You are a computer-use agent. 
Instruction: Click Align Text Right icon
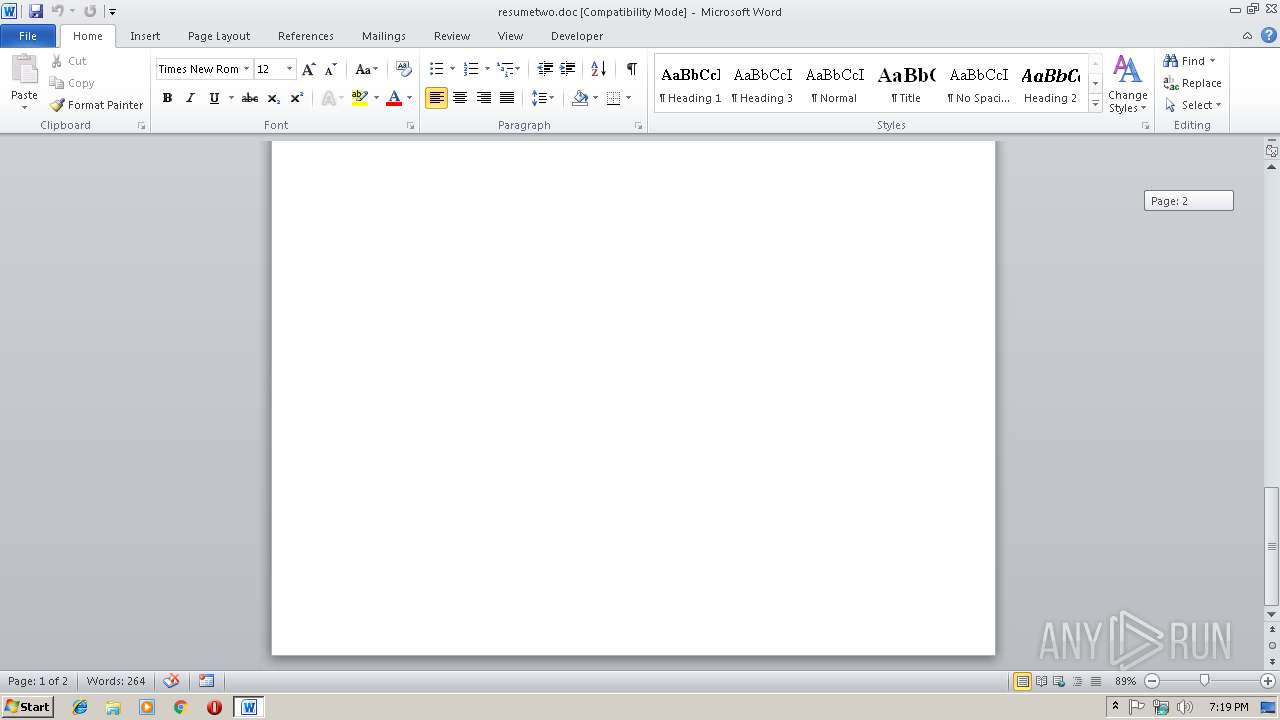coord(484,98)
